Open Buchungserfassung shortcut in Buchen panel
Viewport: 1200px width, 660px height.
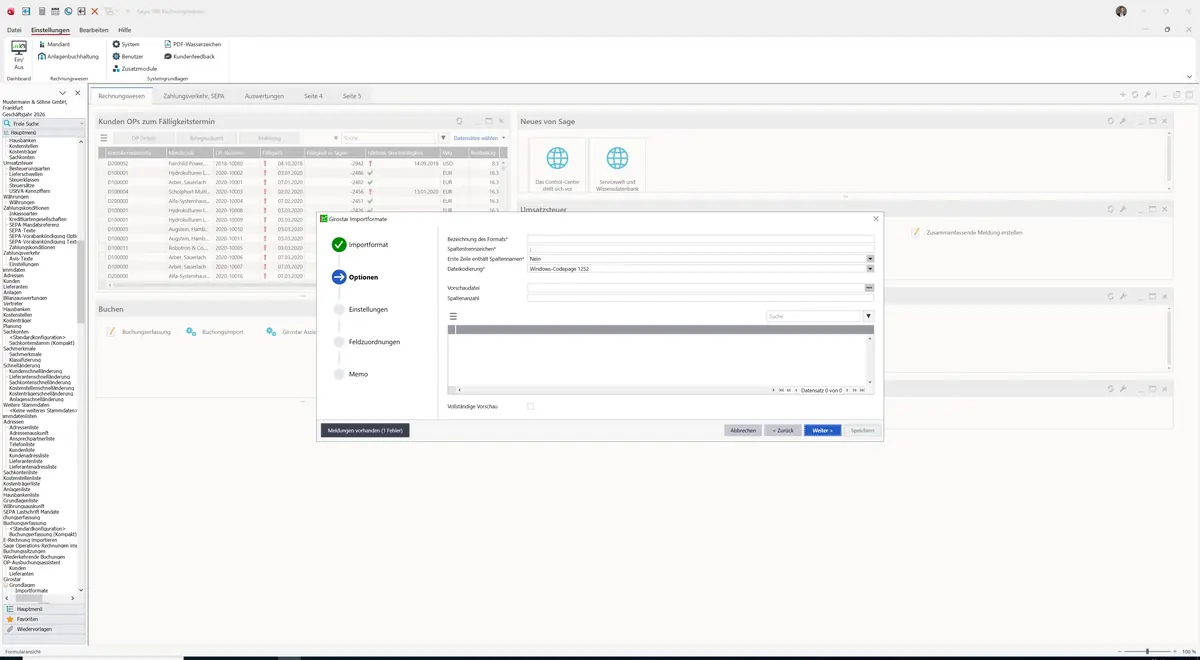coord(139,331)
